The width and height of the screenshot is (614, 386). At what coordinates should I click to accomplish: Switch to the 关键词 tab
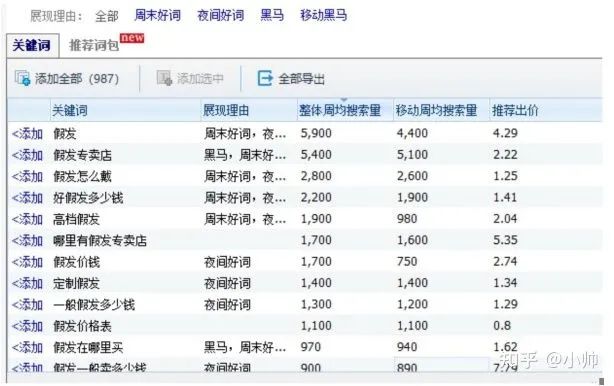(x=31, y=45)
